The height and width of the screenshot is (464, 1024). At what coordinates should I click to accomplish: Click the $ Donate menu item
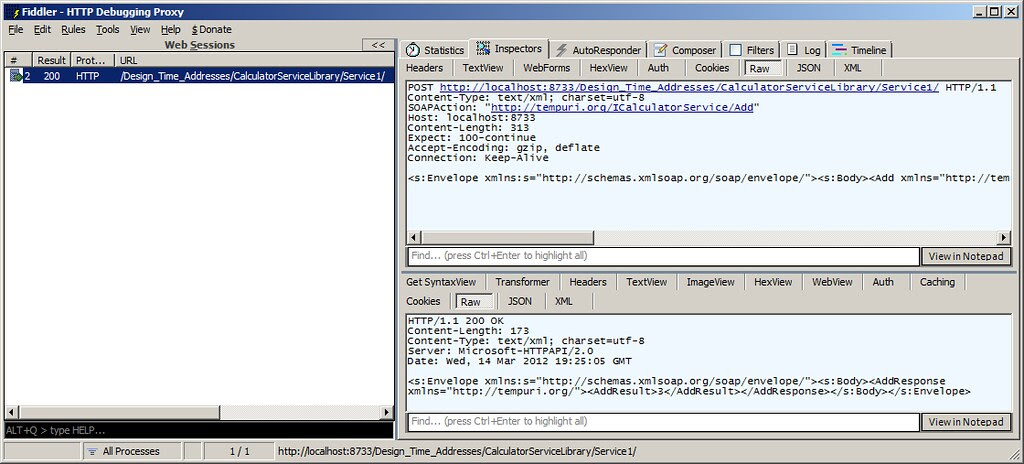212,29
